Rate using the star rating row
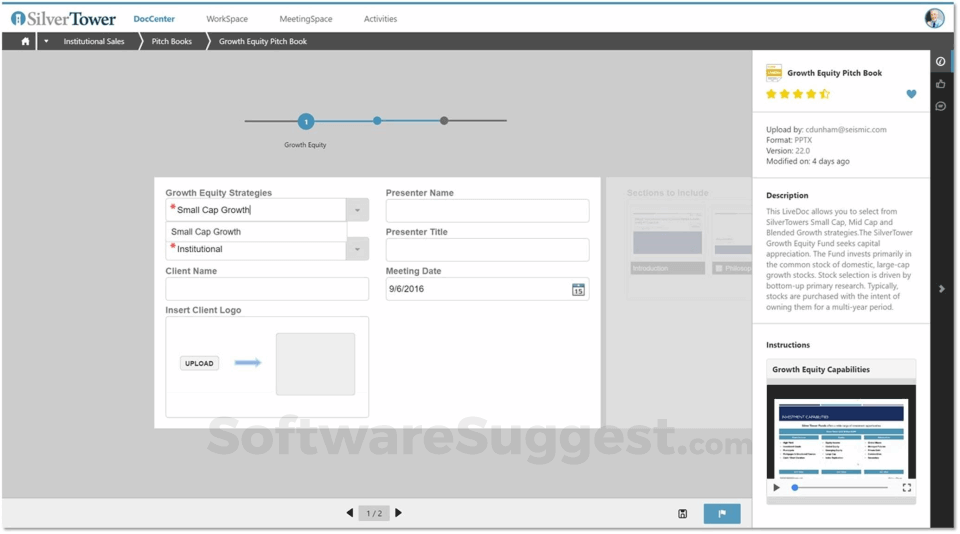 [x=798, y=94]
